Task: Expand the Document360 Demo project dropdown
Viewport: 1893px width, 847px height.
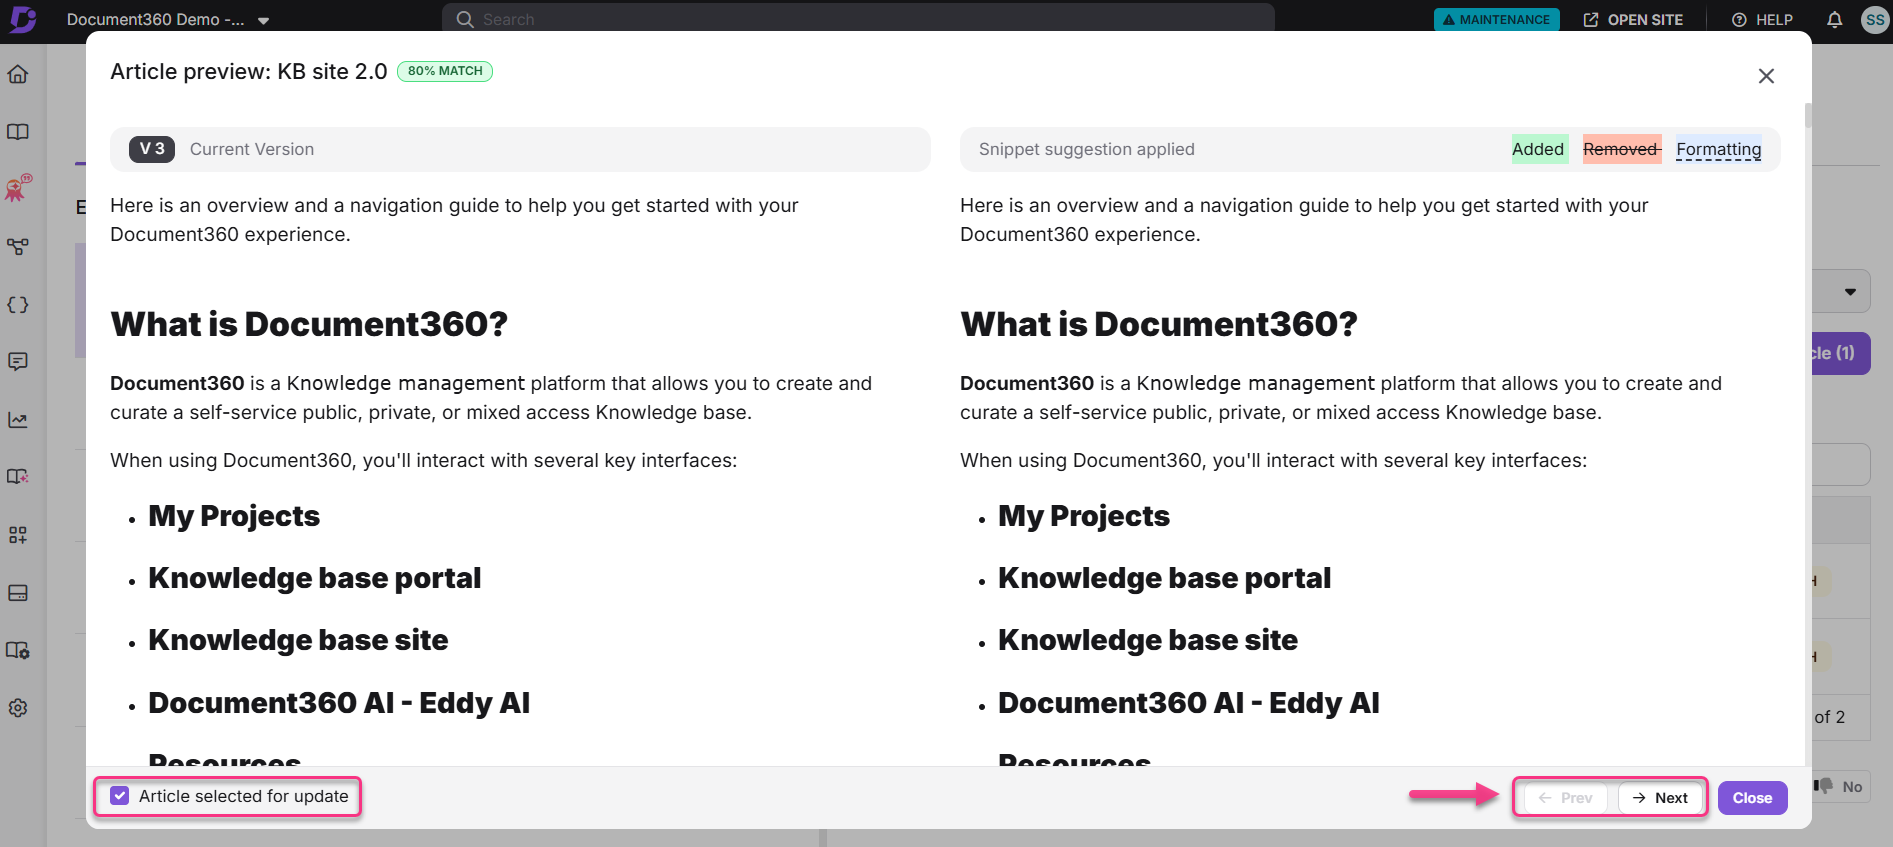Action: coord(263,20)
